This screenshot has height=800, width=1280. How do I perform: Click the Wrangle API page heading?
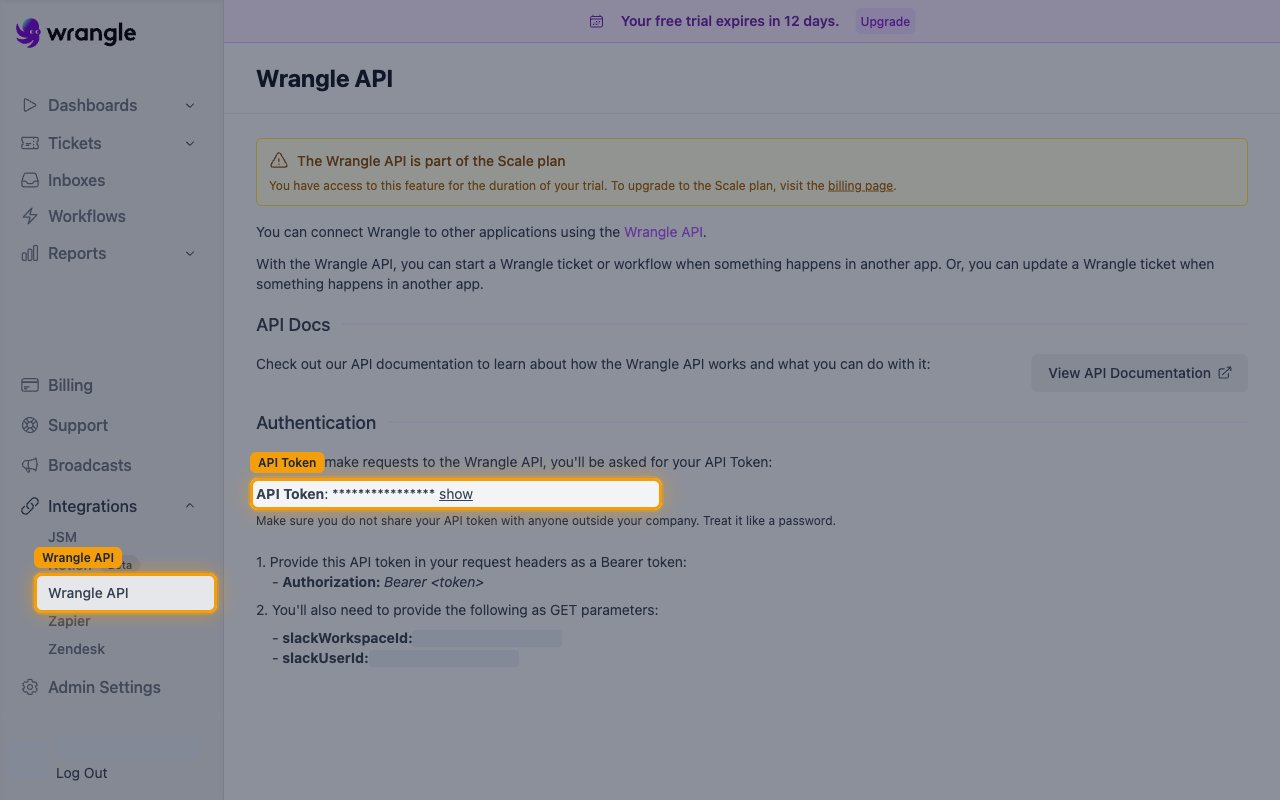tap(324, 78)
